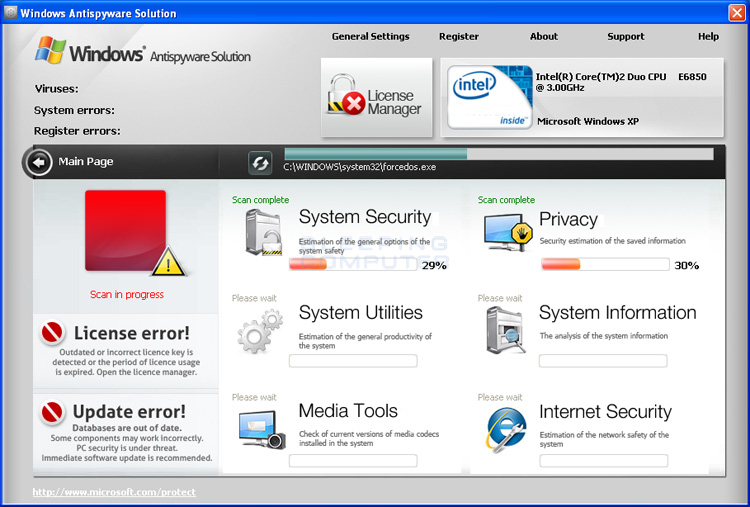Click the System Utilities gears icon
The width and height of the screenshot is (750, 507).
(260, 331)
